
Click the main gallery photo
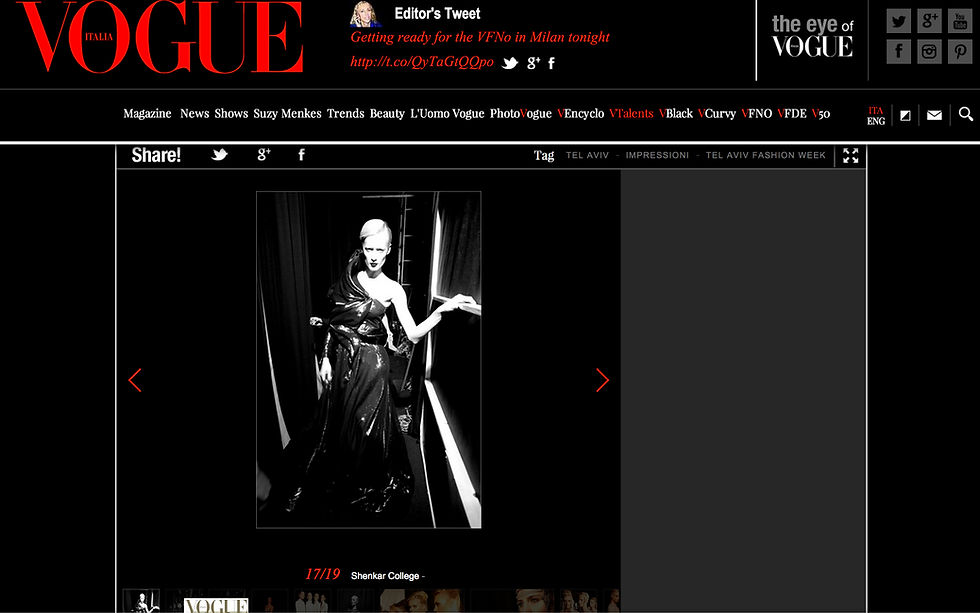pyautogui.click(x=369, y=360)
